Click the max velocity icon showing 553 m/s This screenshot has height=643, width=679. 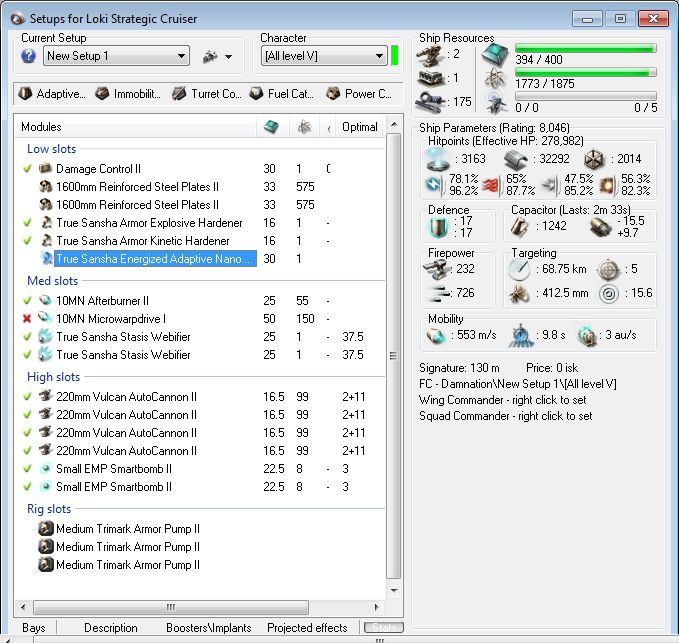coord(436,335)
